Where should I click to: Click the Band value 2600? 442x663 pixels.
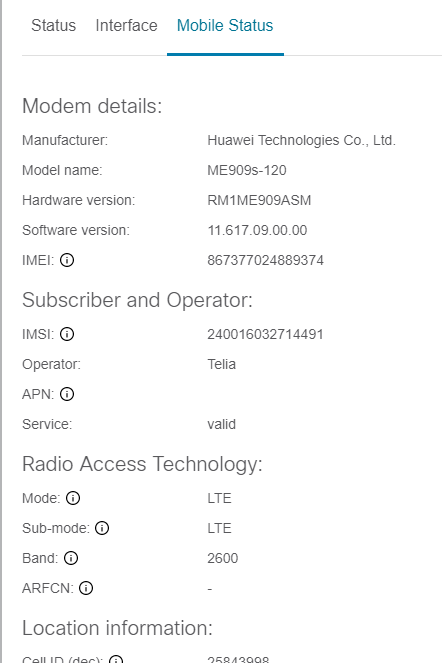tap(223, 558)
